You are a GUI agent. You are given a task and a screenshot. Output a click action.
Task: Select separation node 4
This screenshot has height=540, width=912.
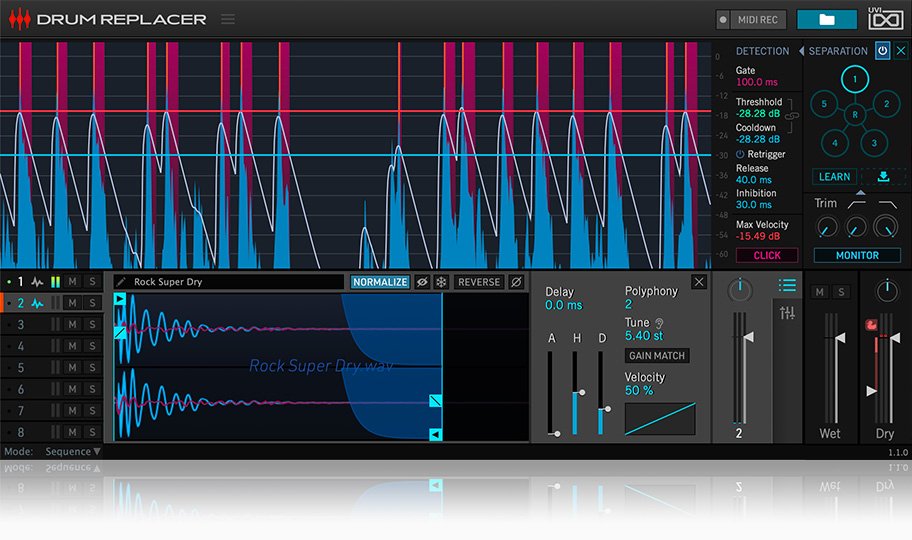pos(835,143)
